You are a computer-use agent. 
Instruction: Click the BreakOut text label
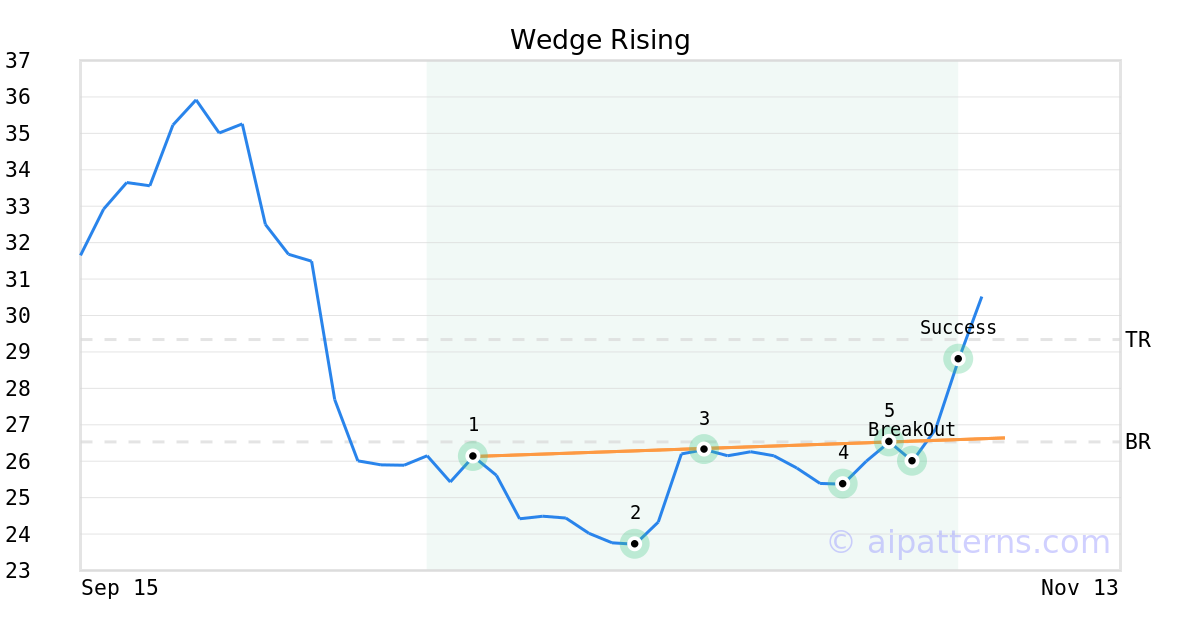pos(911,430)
